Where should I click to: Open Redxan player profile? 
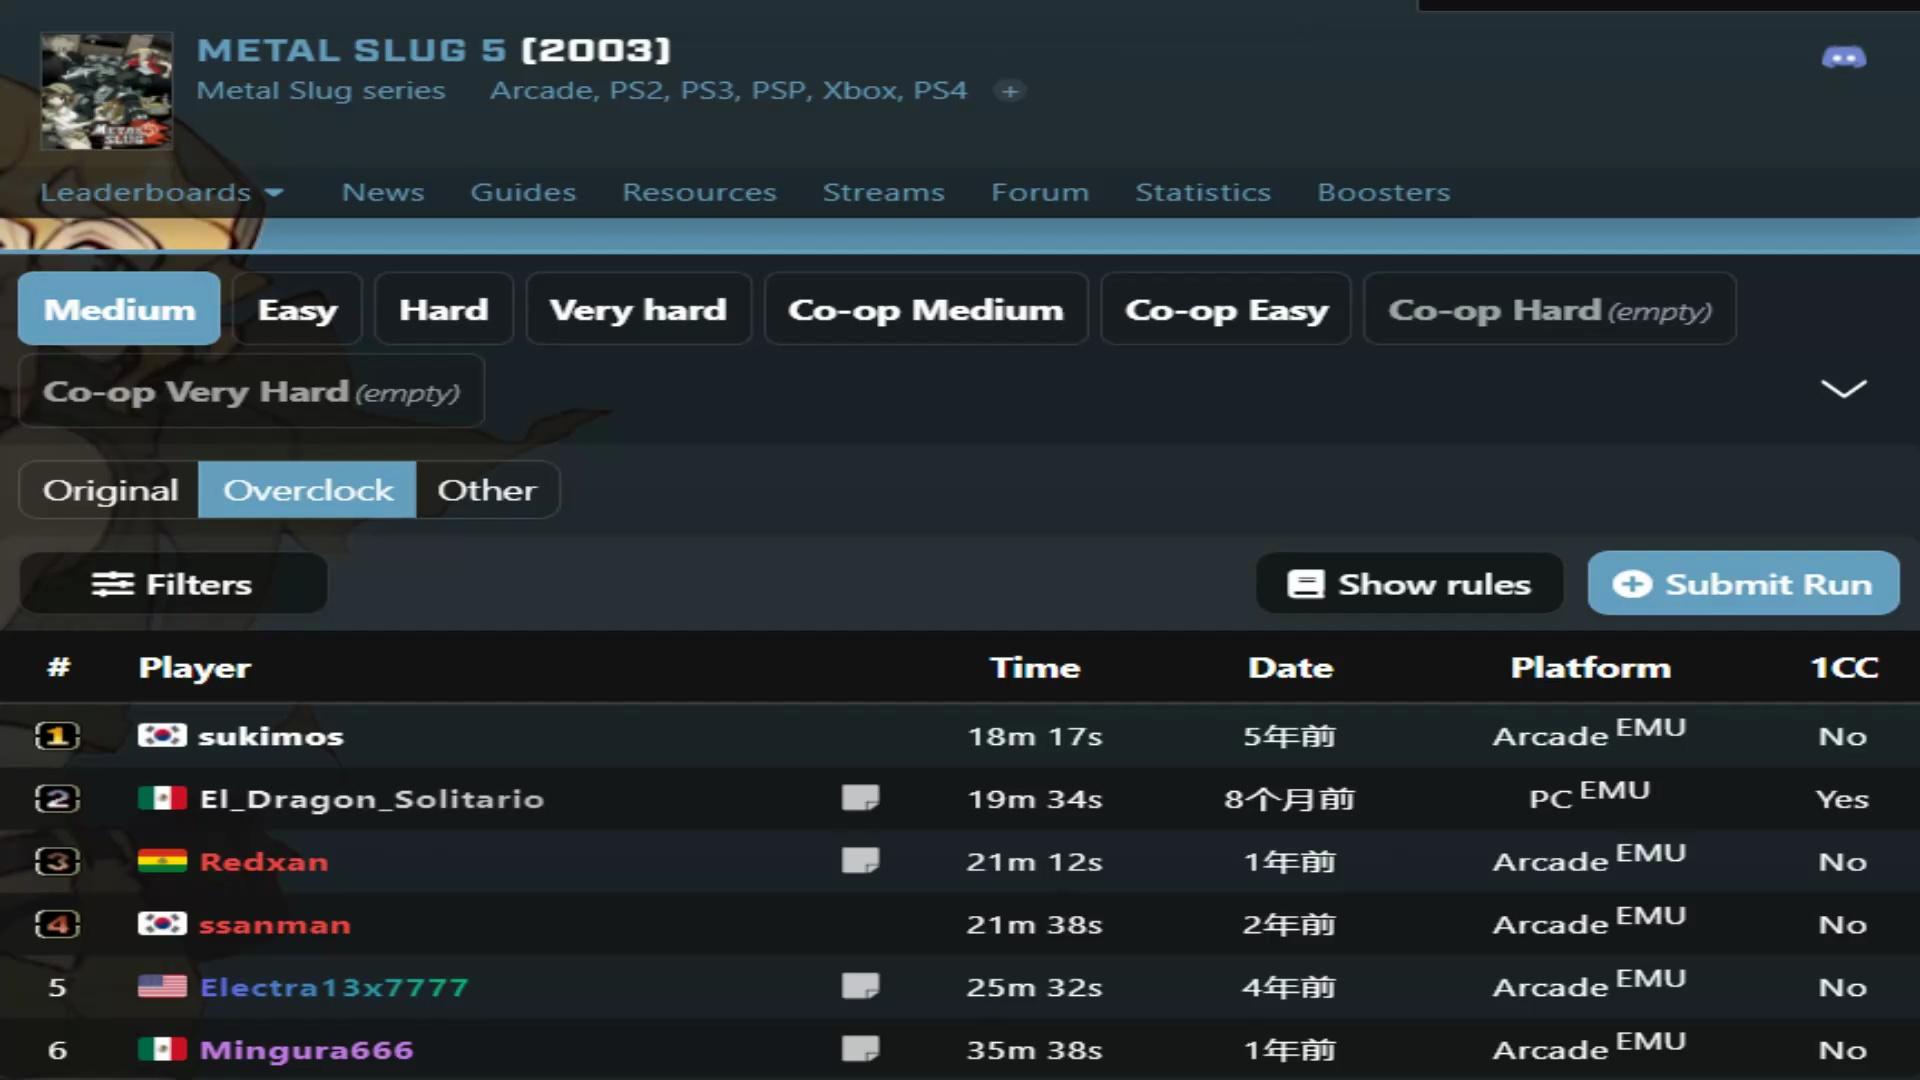(263, 862)
